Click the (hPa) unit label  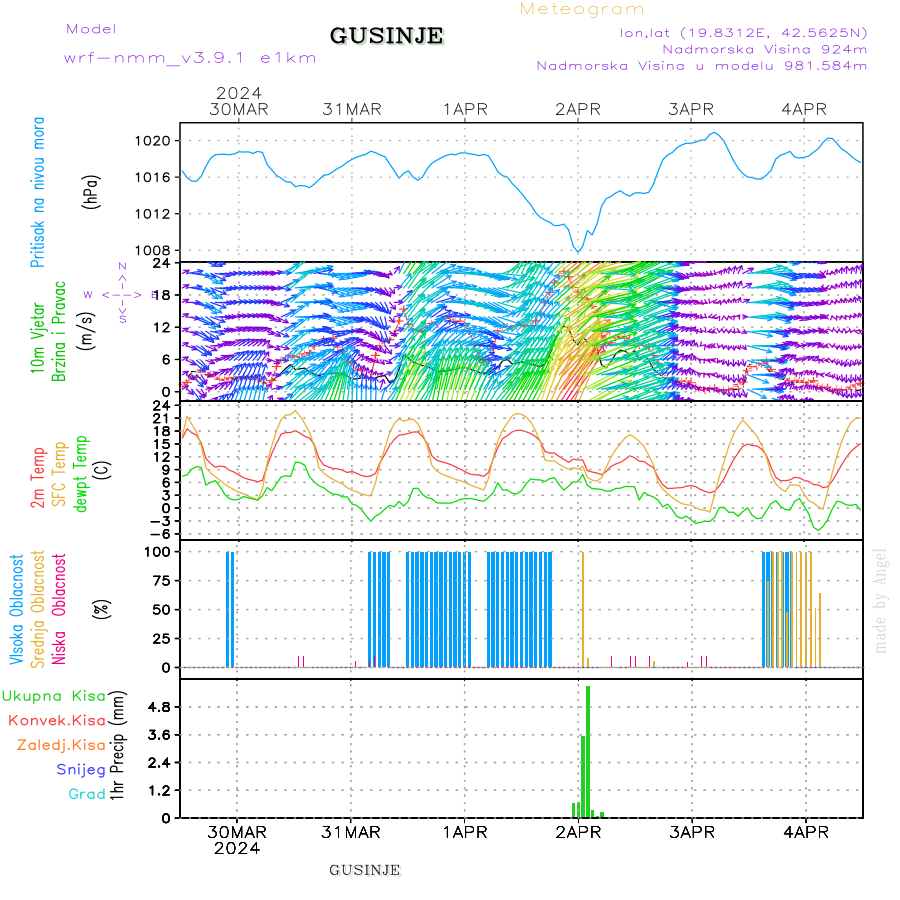[x=91, y=191]
